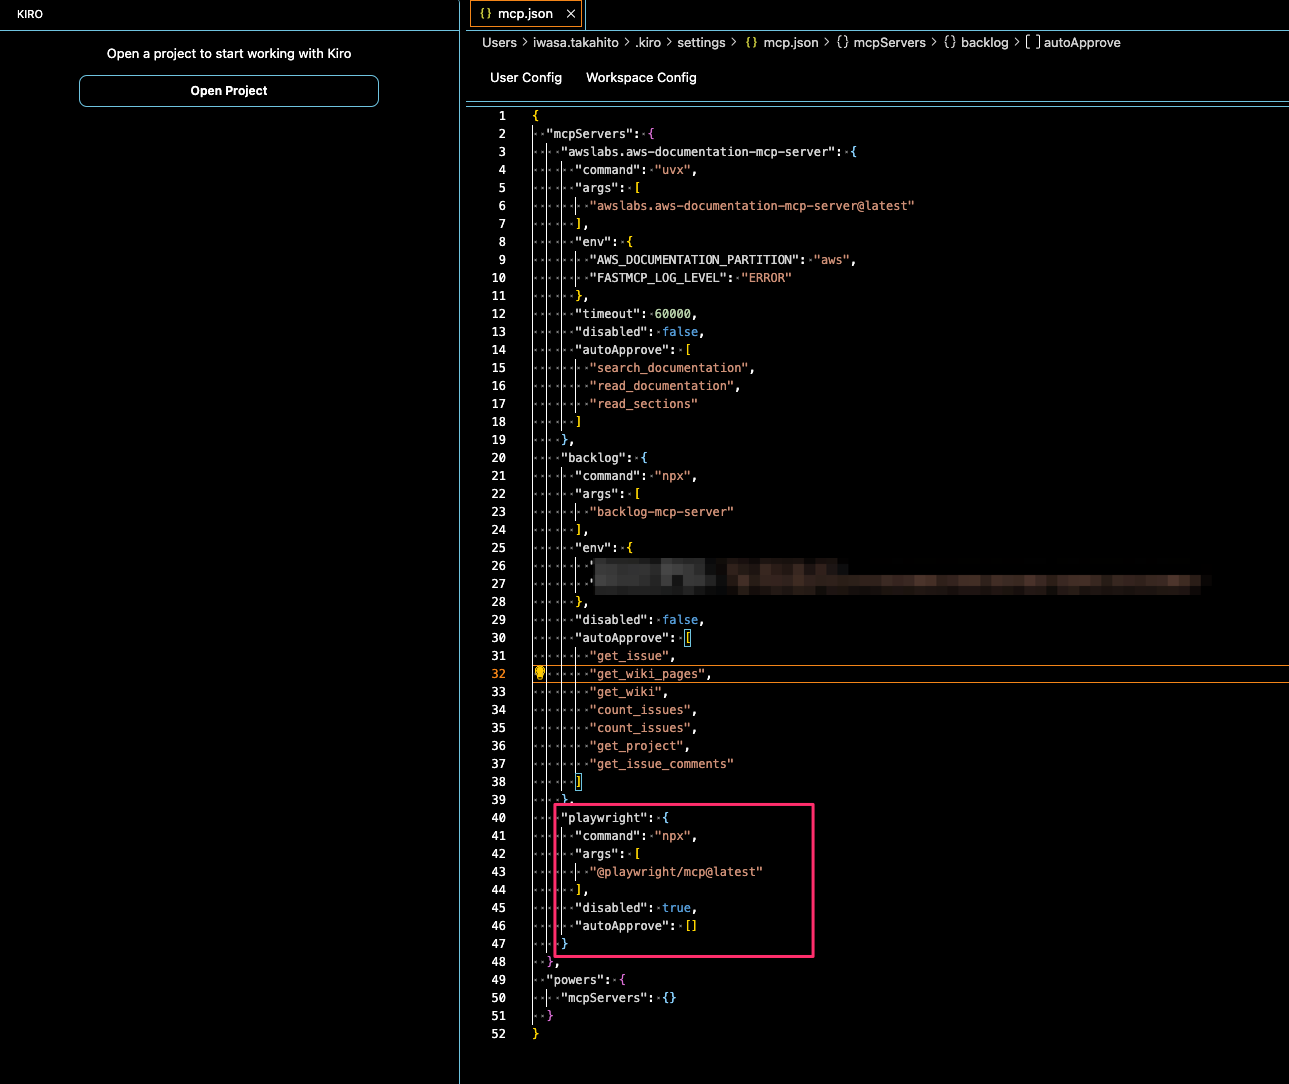
Task: Click the "@playwright/mcp@latest" argument string
Action: 676,872
